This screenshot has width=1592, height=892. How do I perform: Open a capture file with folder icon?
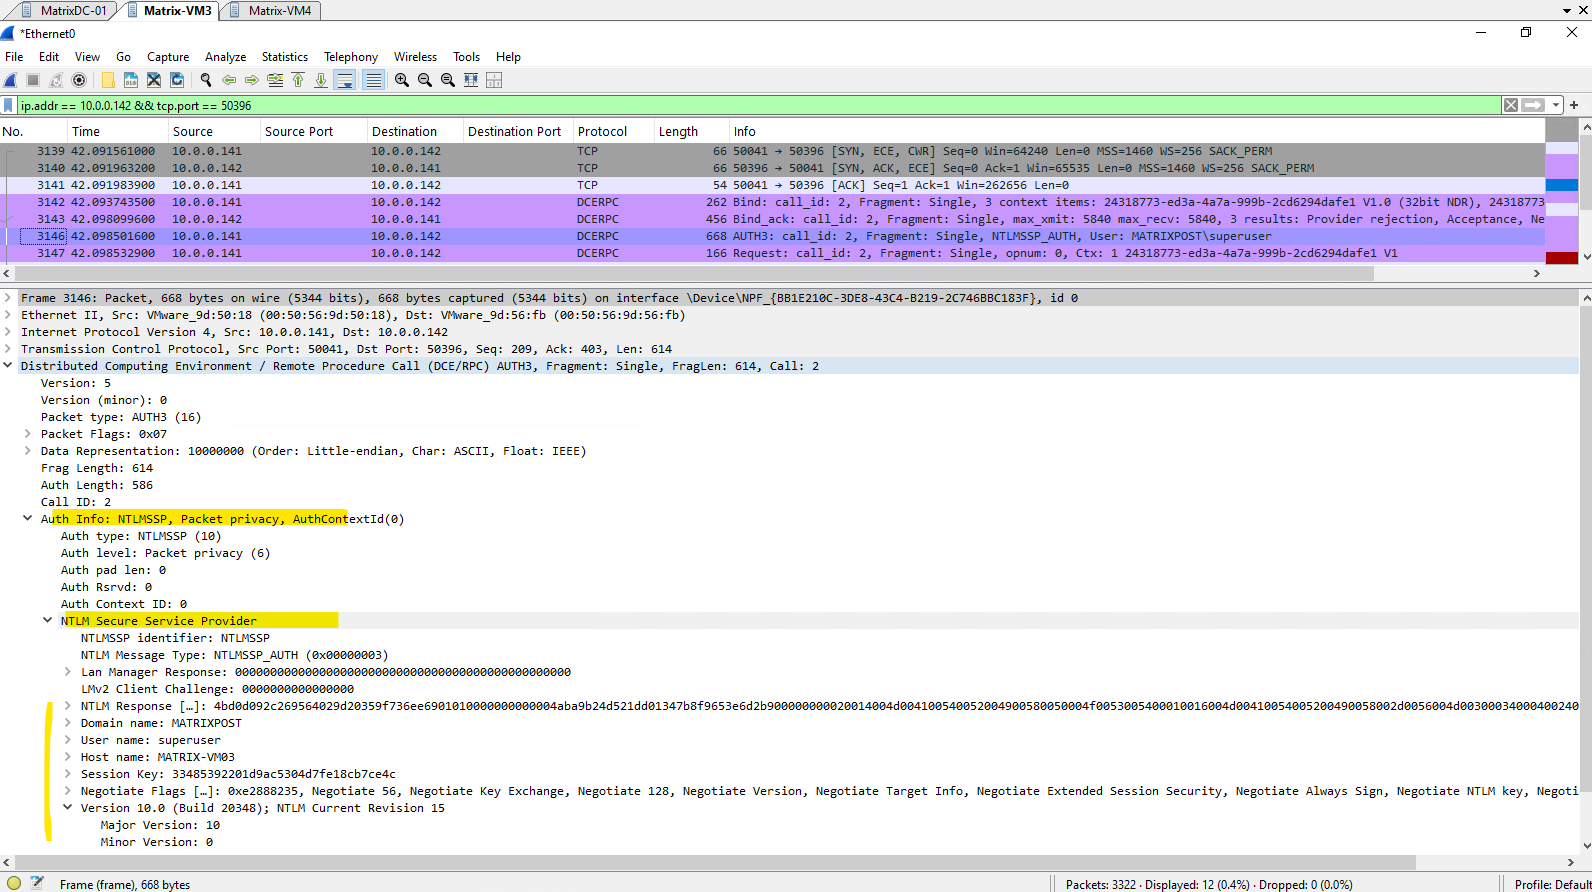[108, 80]
